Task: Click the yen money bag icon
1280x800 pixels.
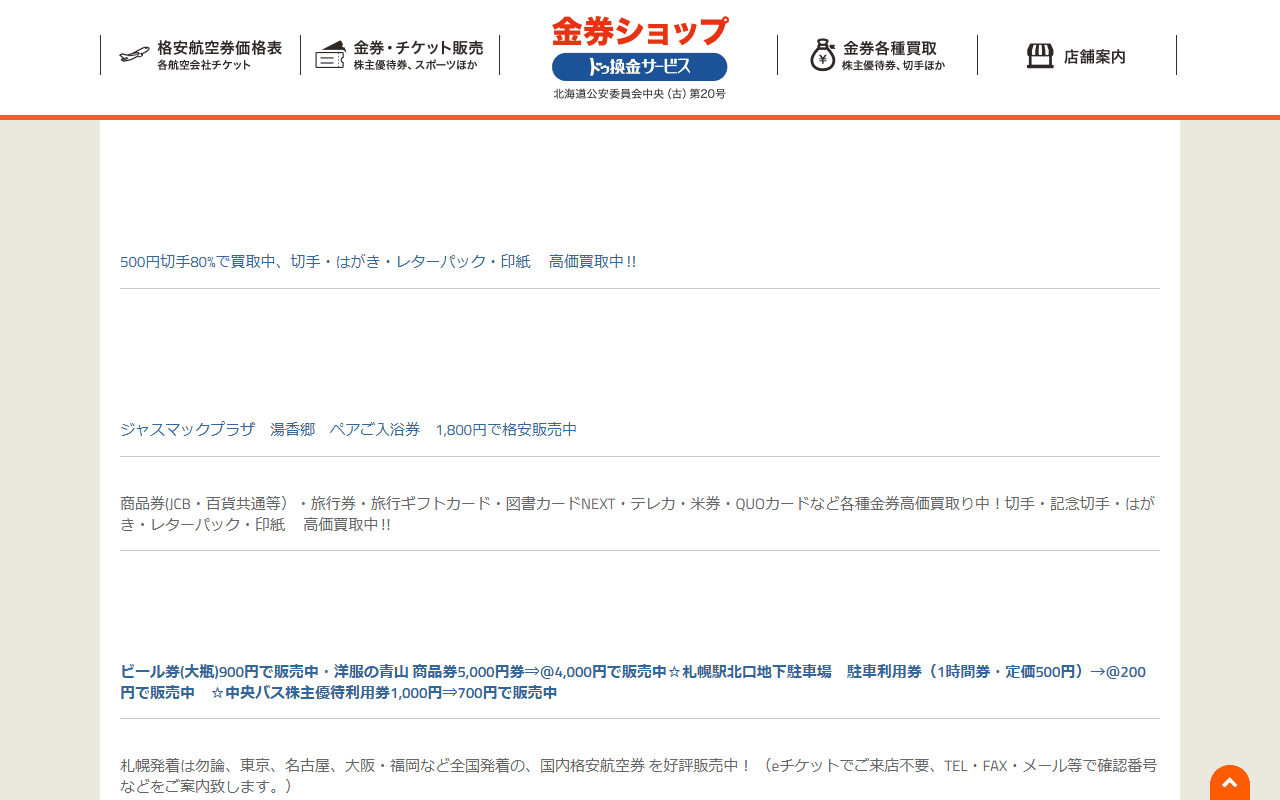Action: [822, 55]
